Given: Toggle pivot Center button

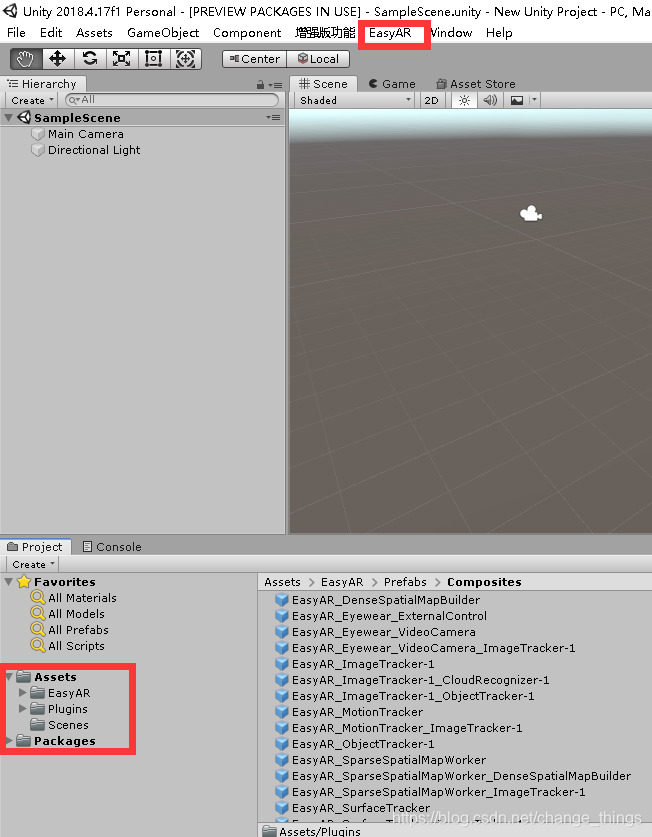Looking at the screenshot, I should point(255,59).
